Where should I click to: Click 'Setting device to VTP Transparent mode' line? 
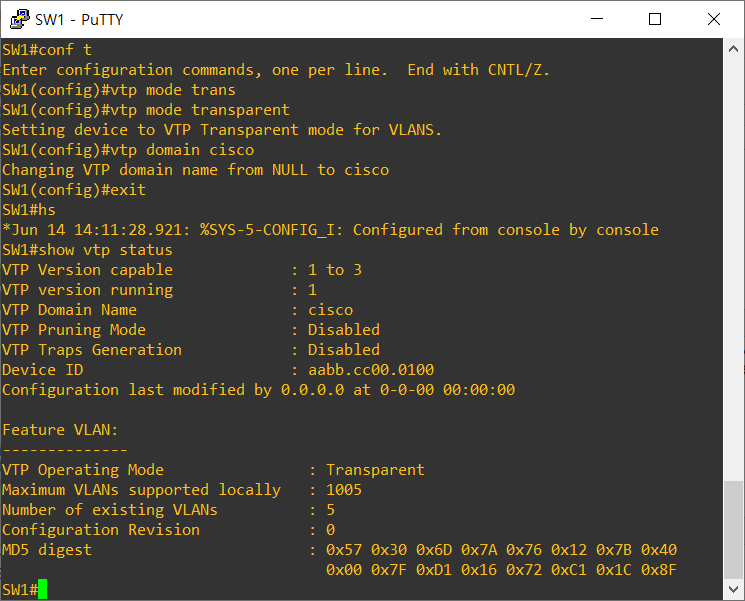click(x=222, y=130)
